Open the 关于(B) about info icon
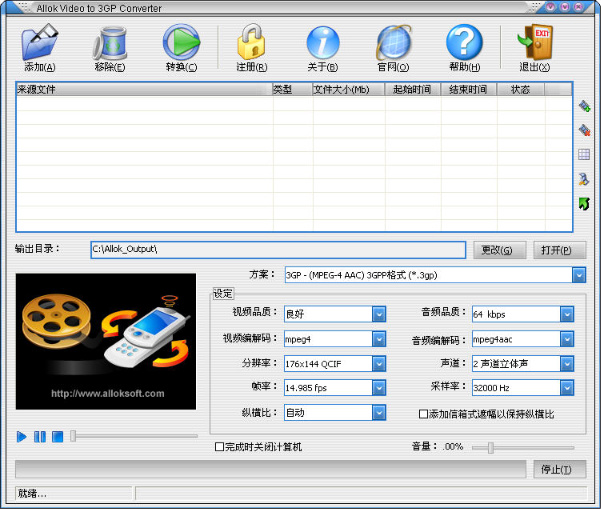This screenshot has width=601, height=509. pyautogui.click(x=323, y=42)
